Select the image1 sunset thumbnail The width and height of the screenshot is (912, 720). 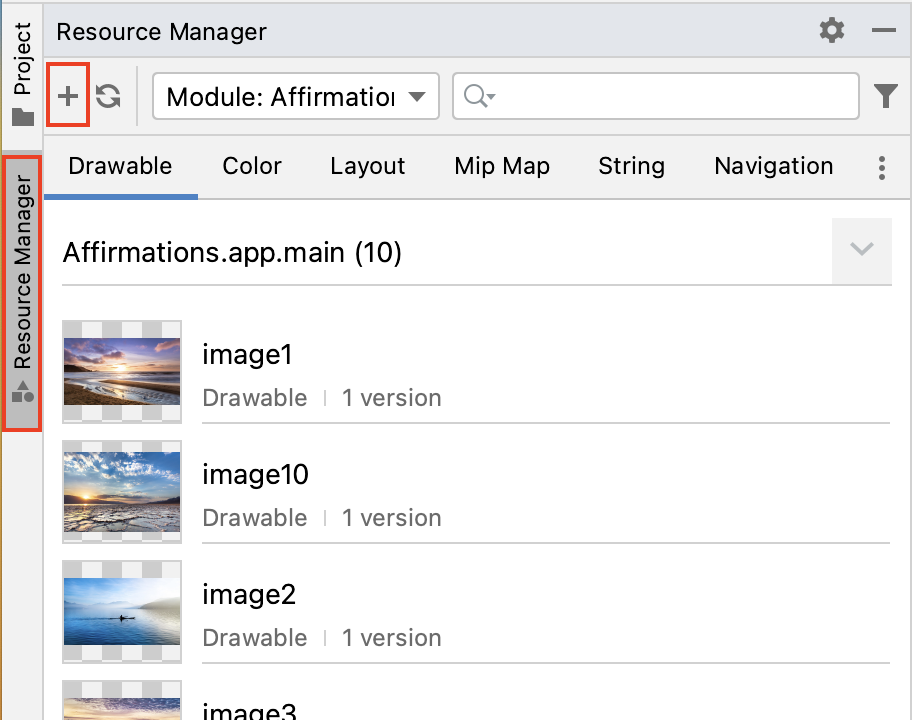point(122,372)
